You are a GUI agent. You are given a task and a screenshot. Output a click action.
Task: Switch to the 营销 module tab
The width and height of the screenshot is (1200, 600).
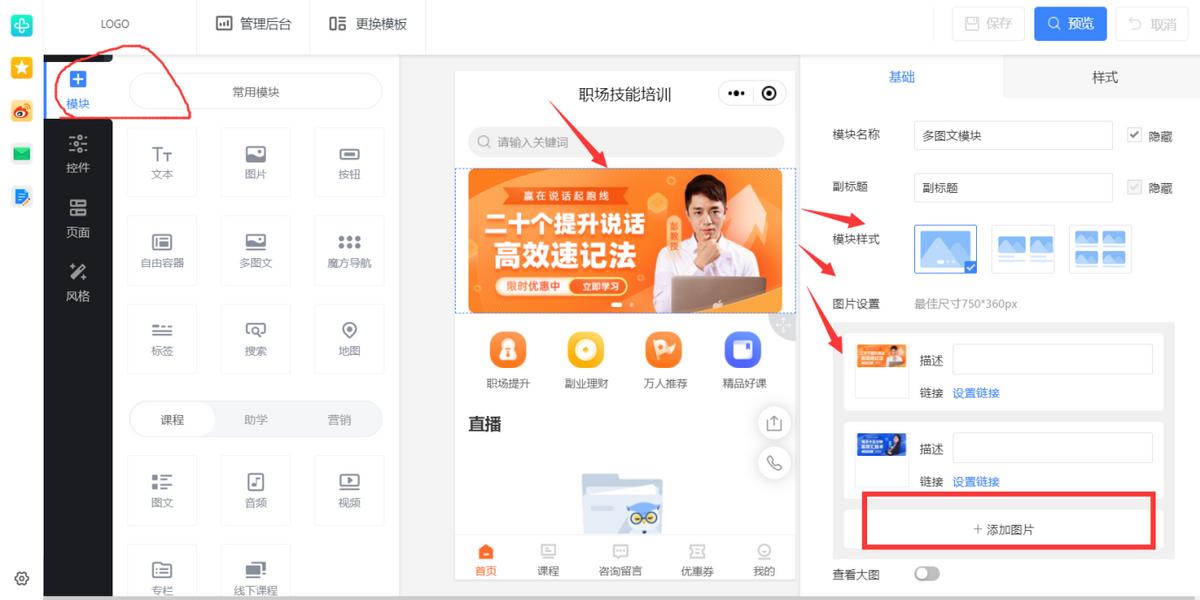[x=339, y=420]
